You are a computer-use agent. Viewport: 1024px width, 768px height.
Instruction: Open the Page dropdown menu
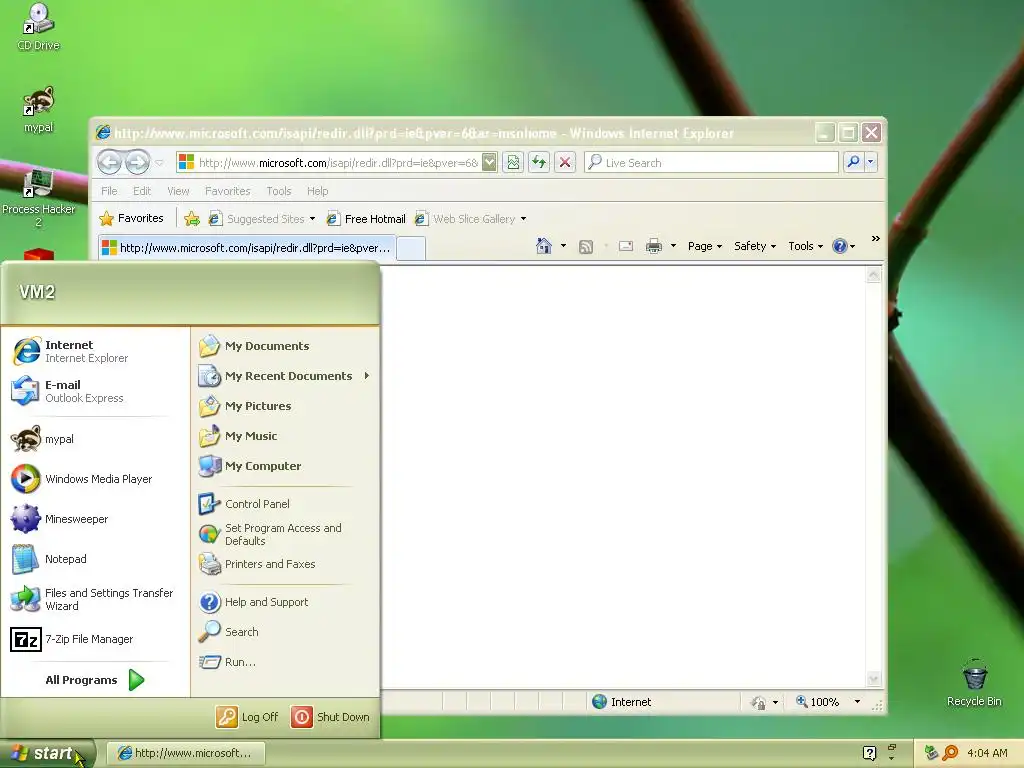pos(704,246)
